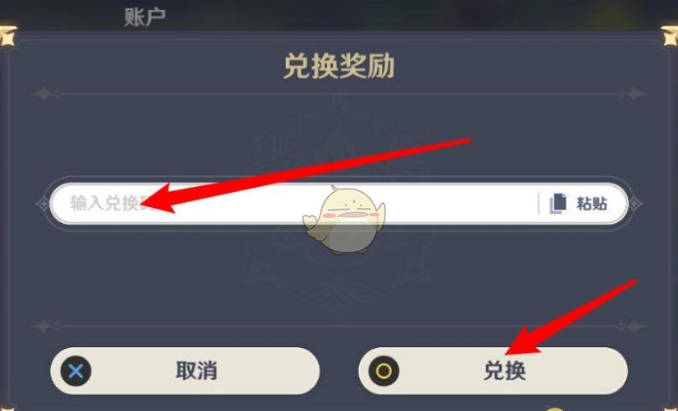Click left diamond ornament on lower divider
This screenshot has height=411, width=678.
[x=43, y=326]
